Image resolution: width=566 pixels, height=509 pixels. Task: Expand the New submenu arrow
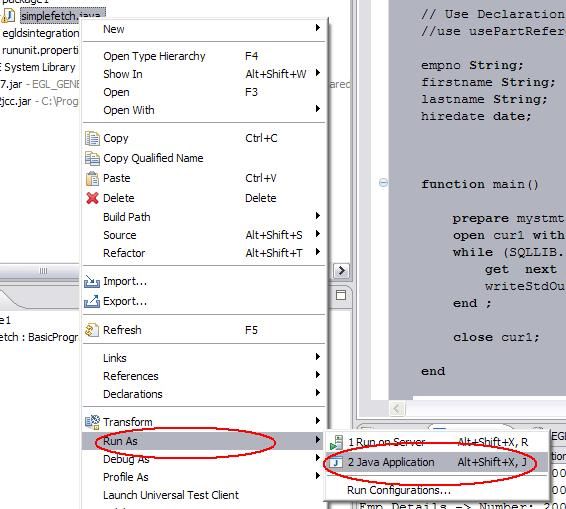[x=318, y=28]
